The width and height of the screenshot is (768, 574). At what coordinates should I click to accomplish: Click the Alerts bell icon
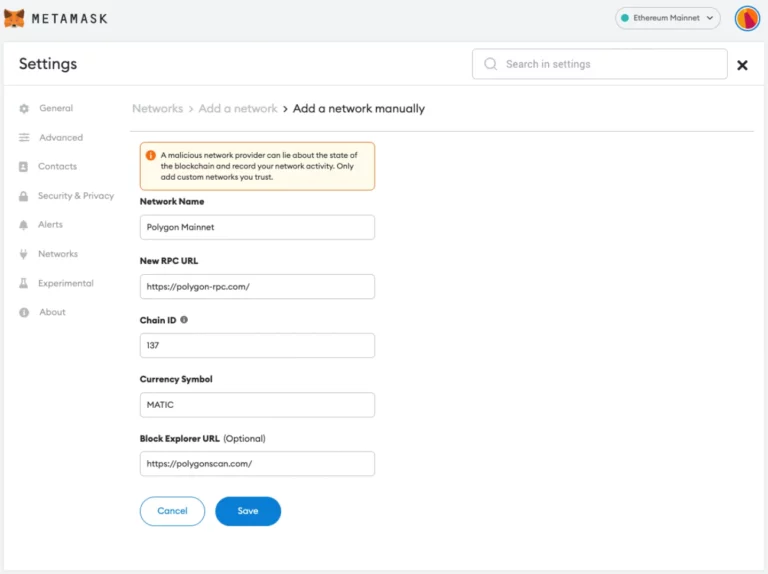point(24,225)
